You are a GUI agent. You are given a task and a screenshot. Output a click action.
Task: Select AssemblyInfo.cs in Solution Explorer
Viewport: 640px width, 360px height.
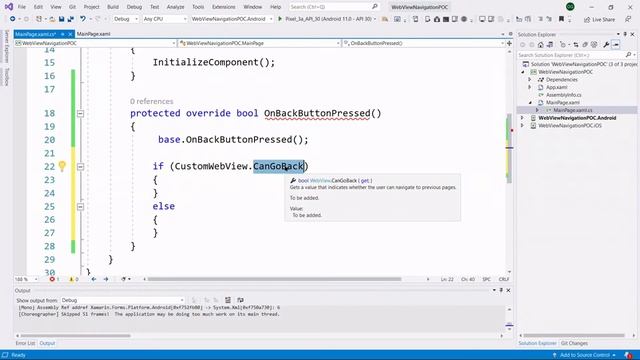click(564, 95)
